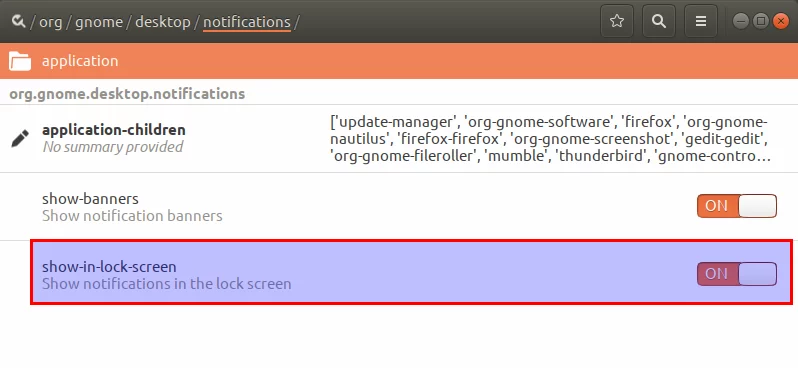Maximize the dconf editor window
The height and width of the screenshot is (368, 798).
click(x=760, y=21)
